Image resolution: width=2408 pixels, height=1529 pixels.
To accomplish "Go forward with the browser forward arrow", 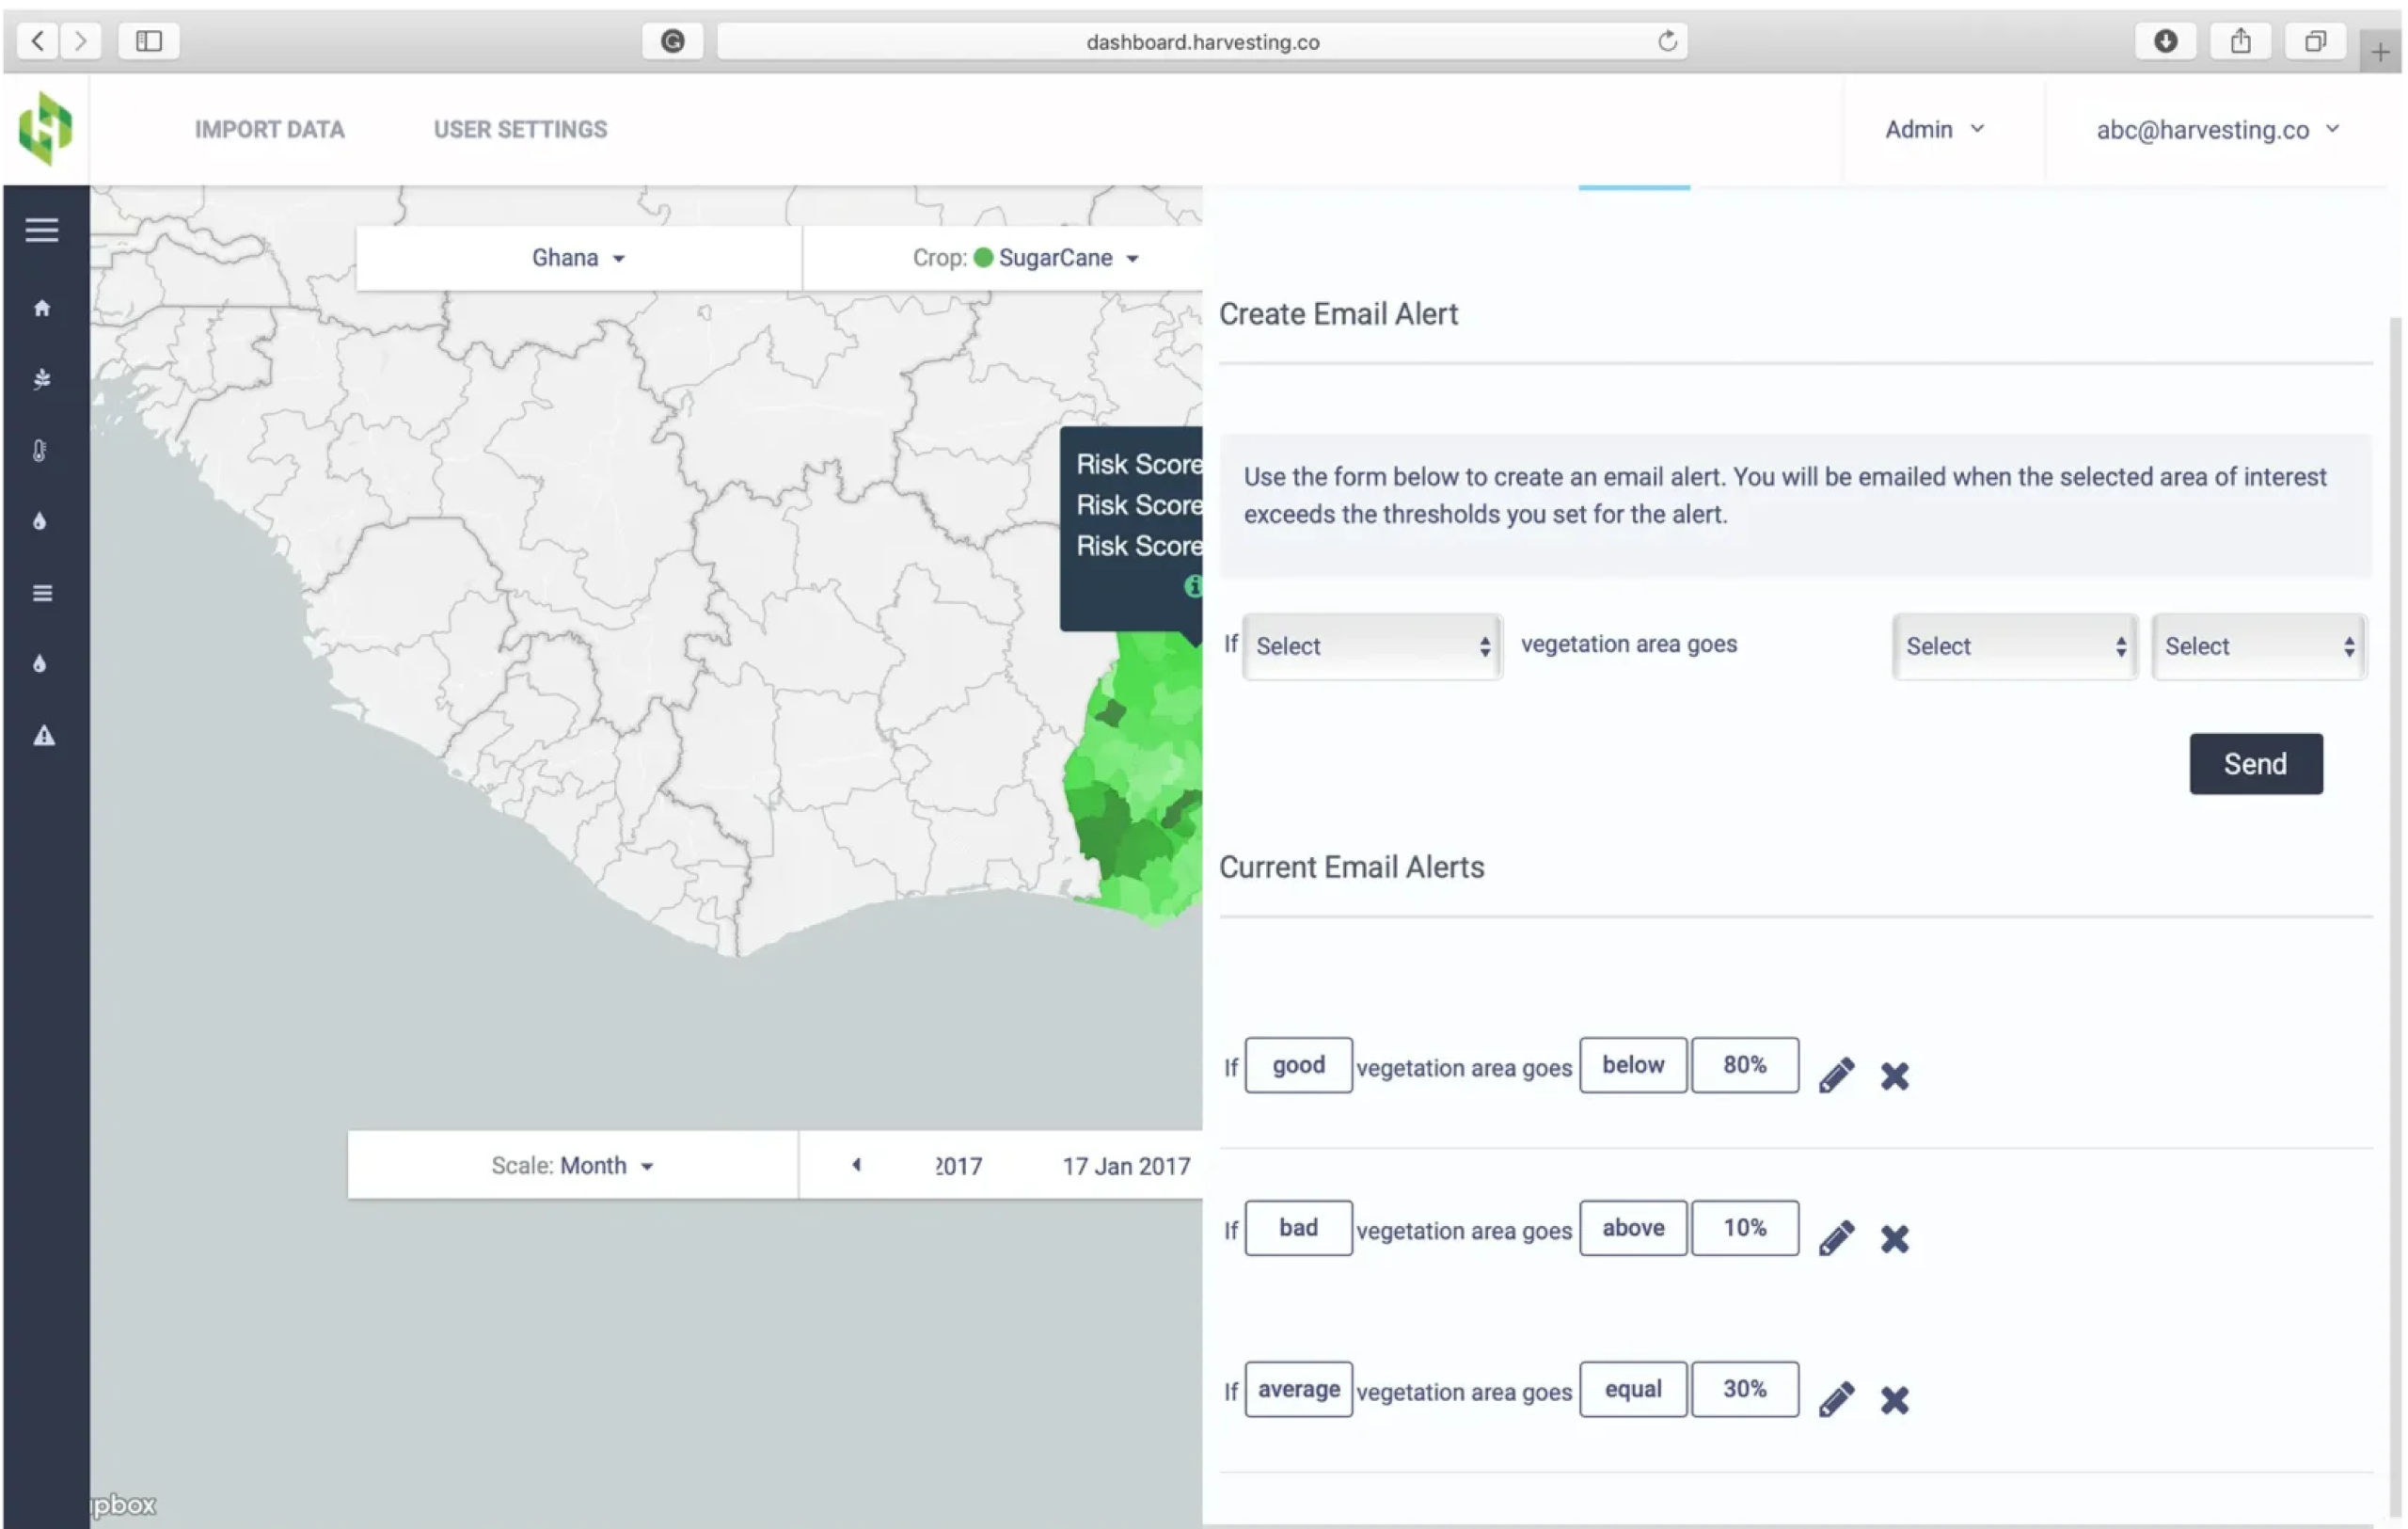I will coord(81,41).
